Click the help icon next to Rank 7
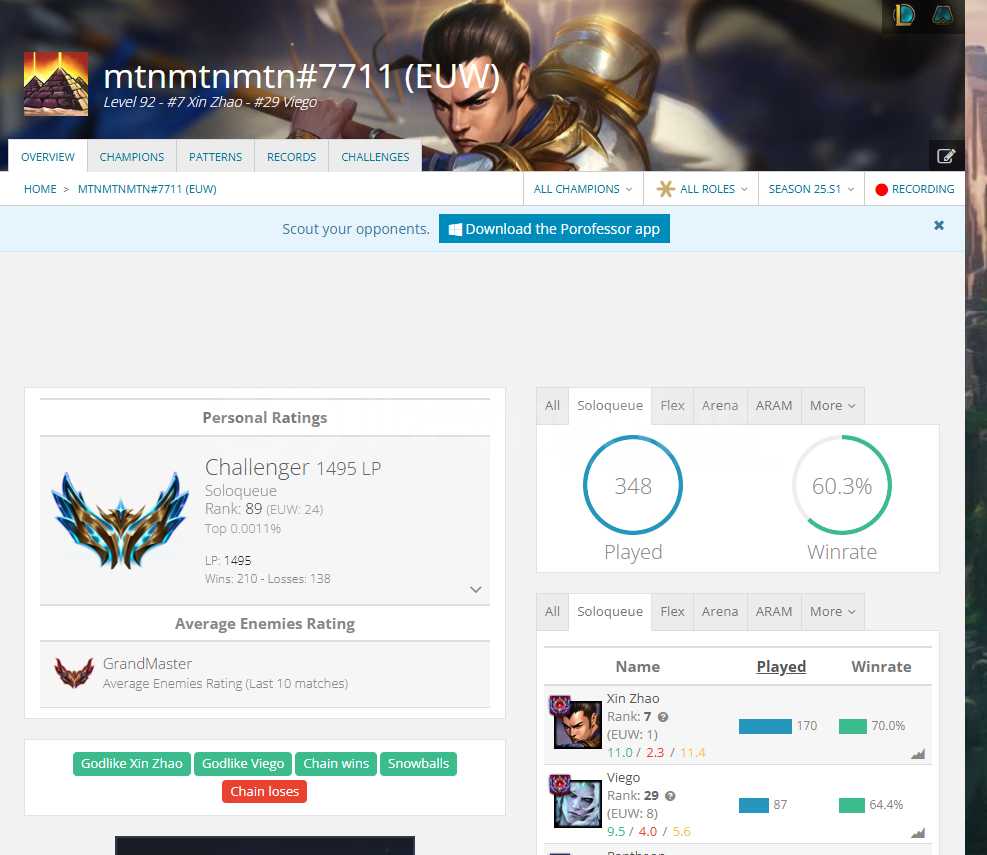This screenshot has height=855, width=987. tap(663, 716)
